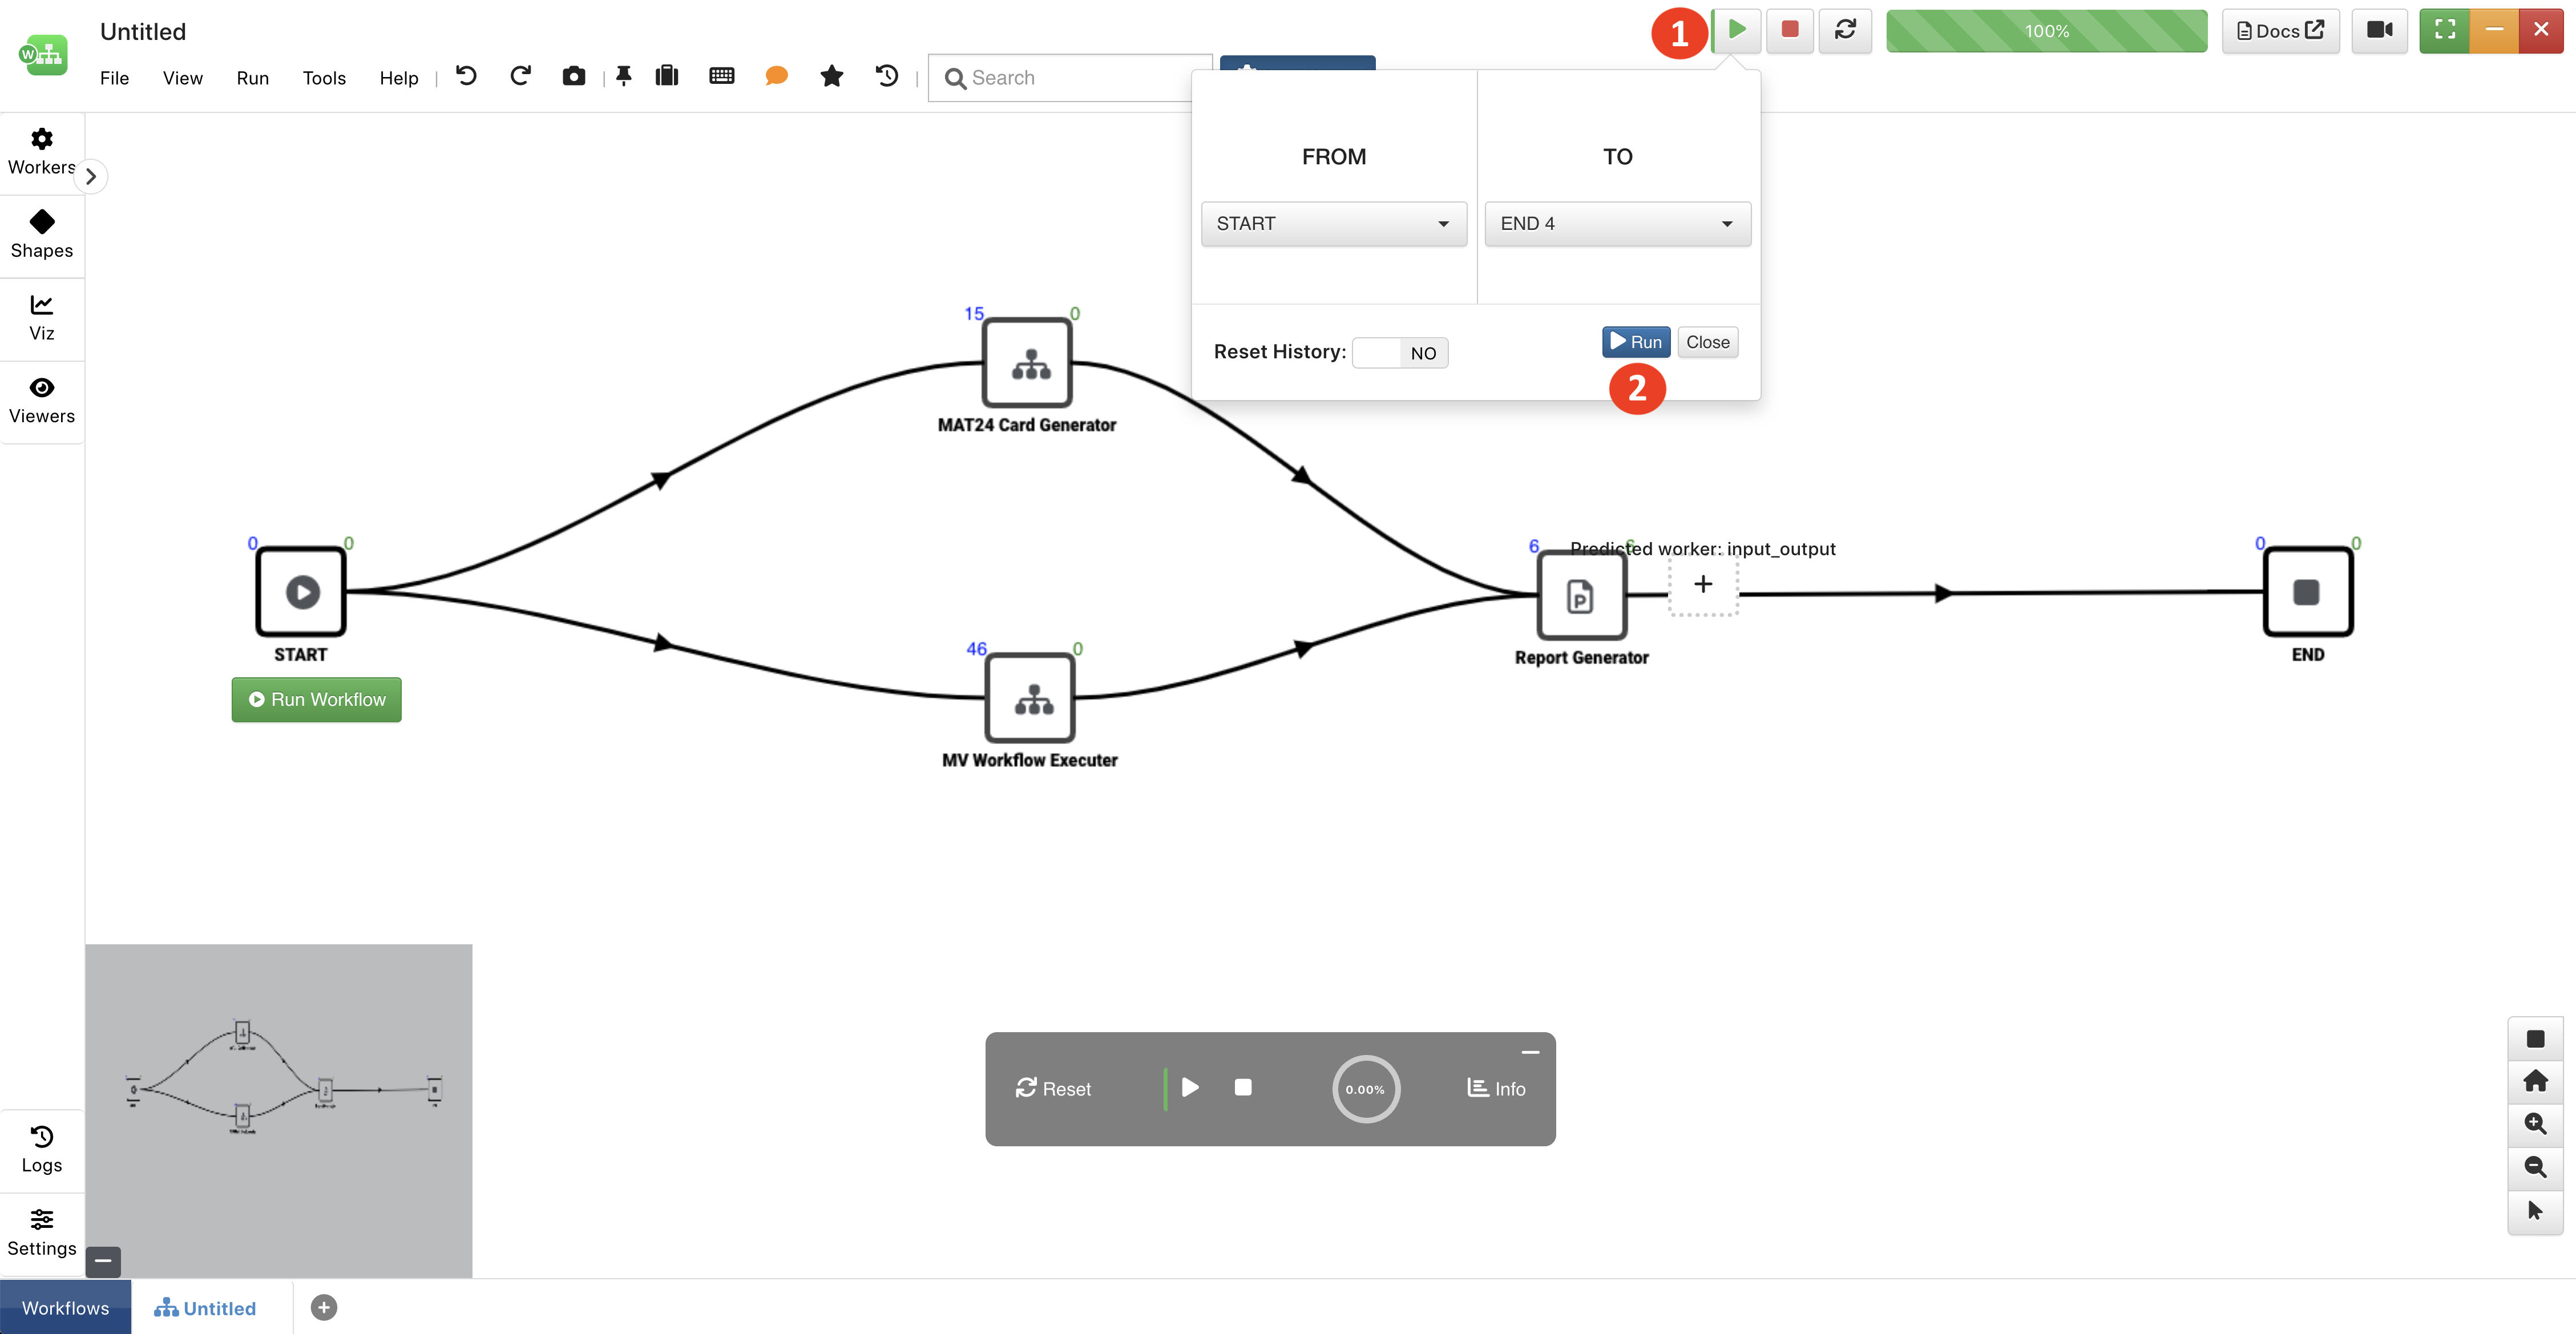The image size is (2576, 1334).
Task: Click play in the bottom playback panel
Action: pos(1189,1087)
